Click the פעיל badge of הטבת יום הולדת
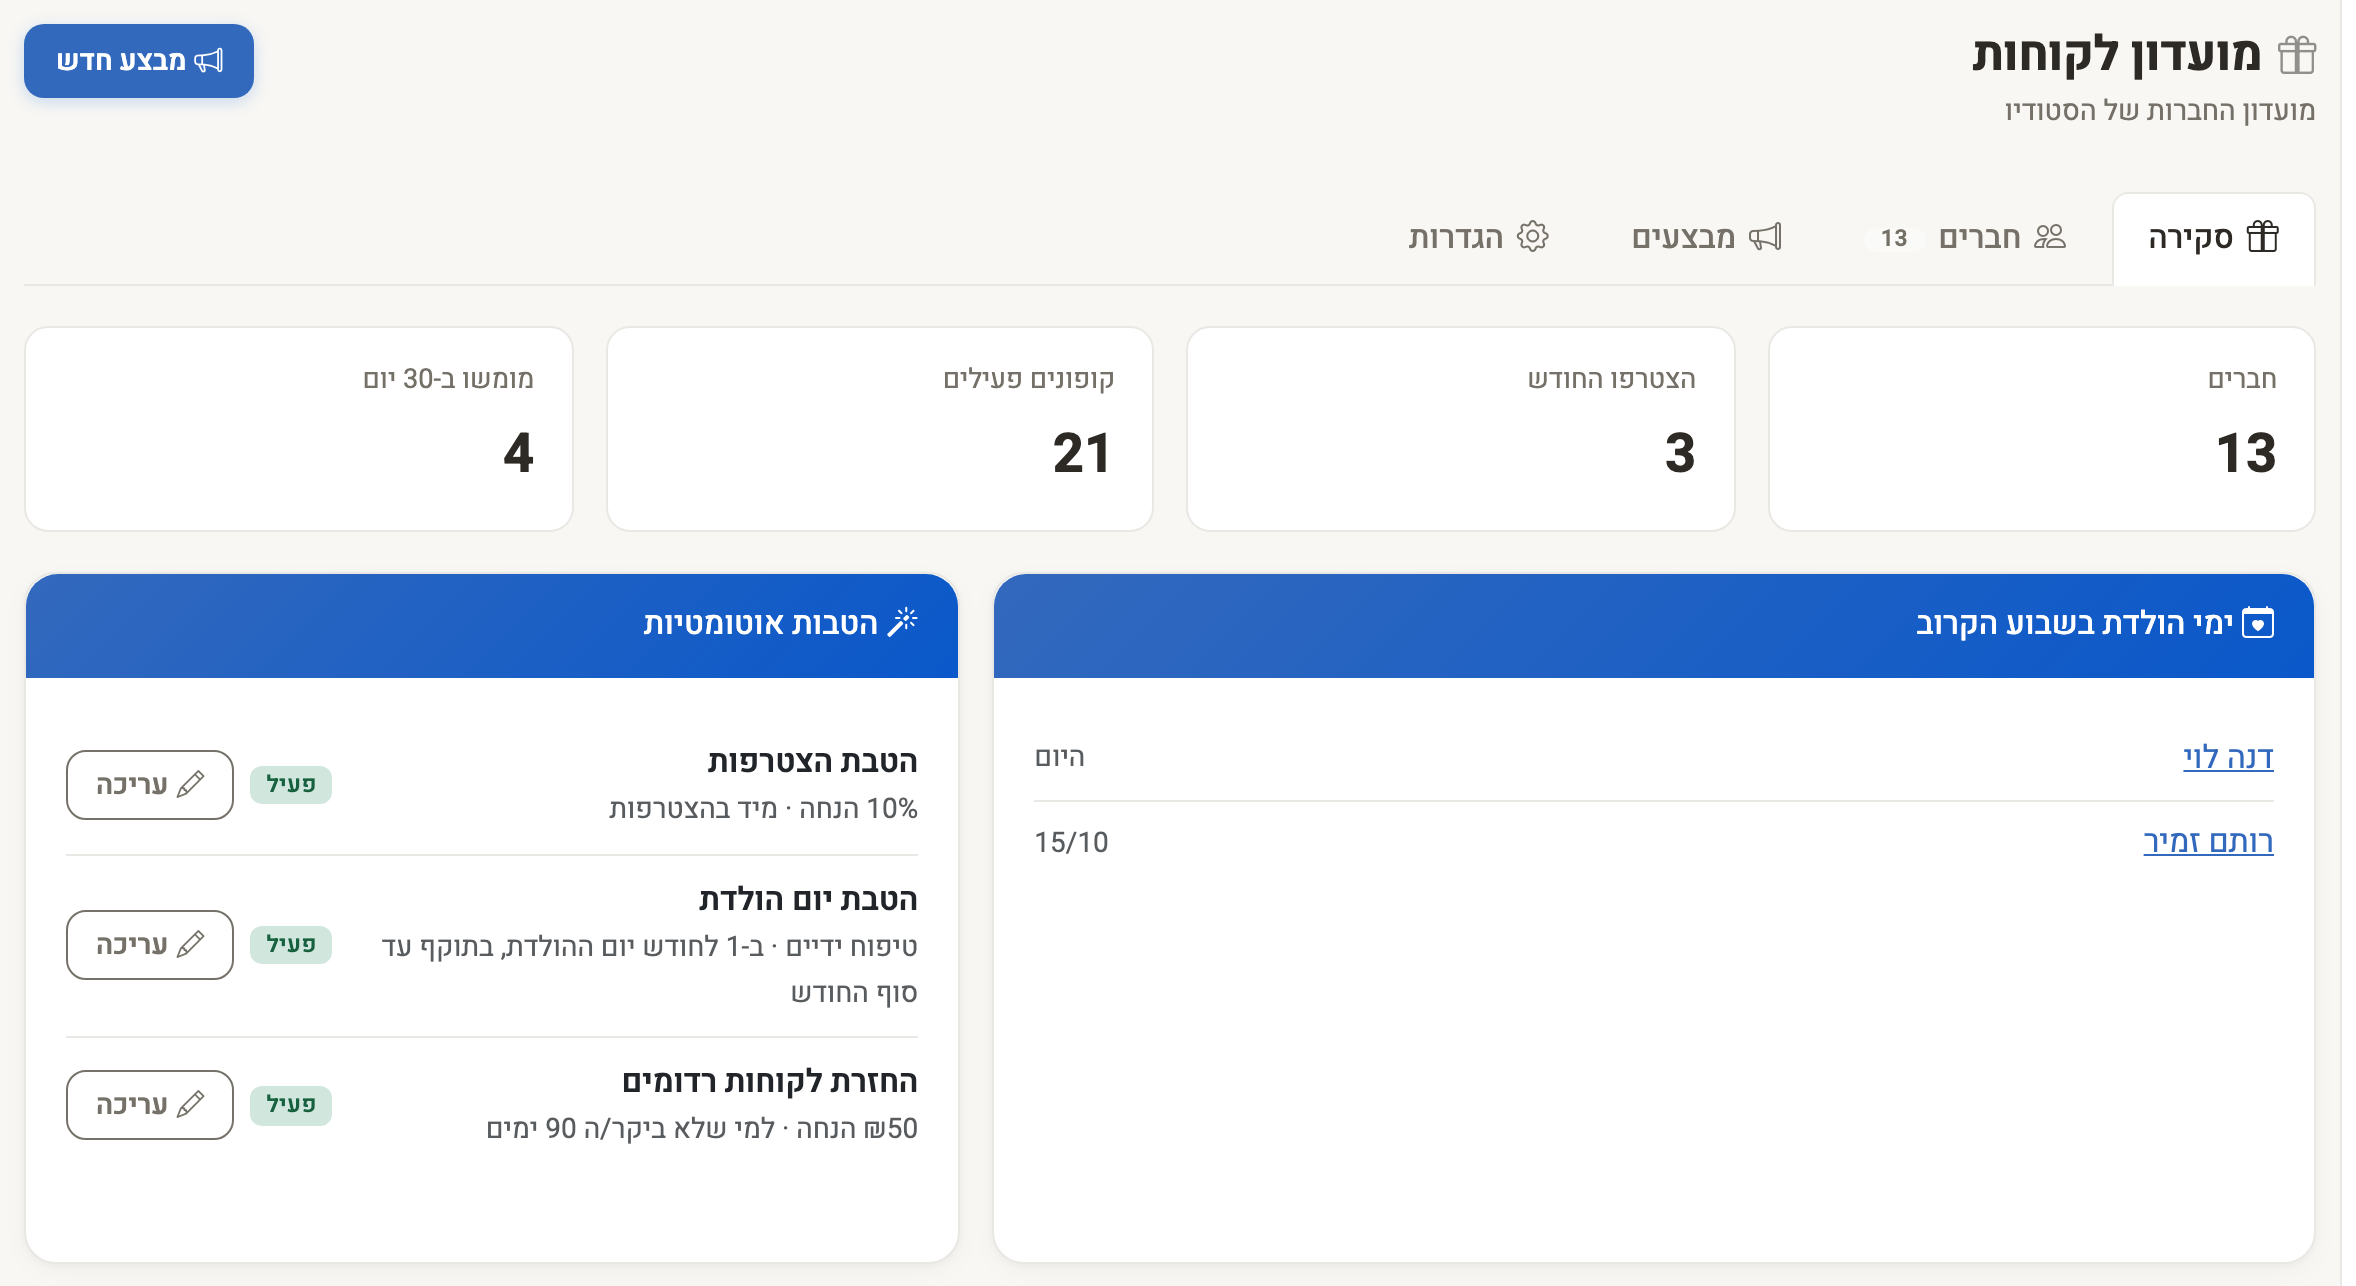This screenshot has width=2356, height=1286. coord(291,945)
